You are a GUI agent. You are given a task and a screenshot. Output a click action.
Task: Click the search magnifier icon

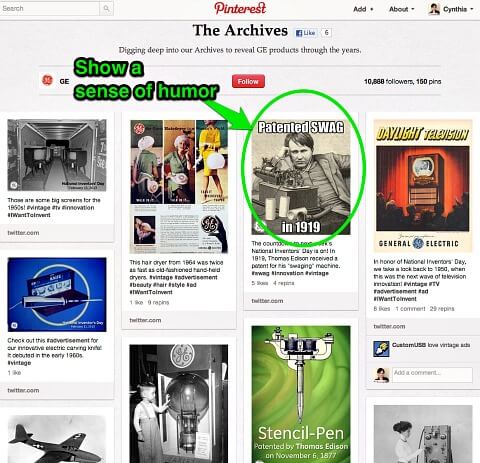pyautogui.click(x=106, y=8)
